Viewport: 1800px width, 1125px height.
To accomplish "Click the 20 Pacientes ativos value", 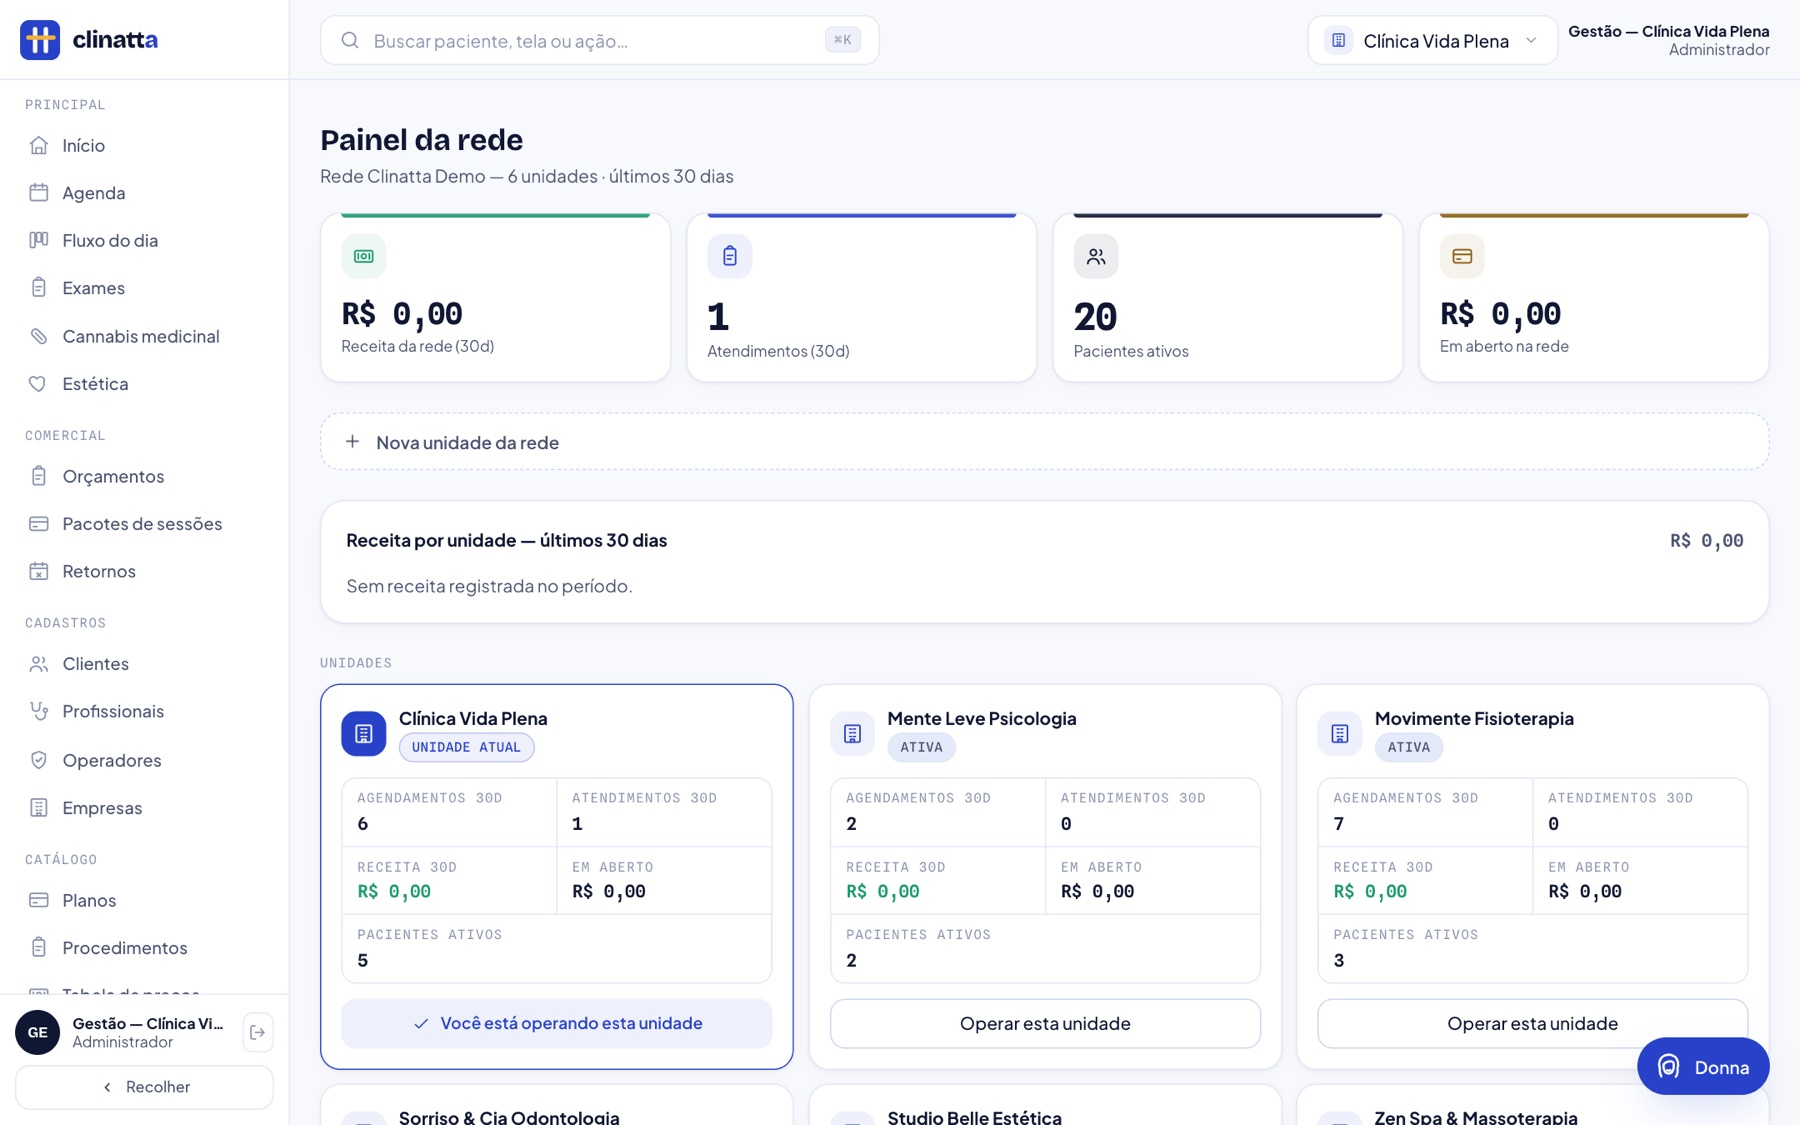I will point(1095,317).
